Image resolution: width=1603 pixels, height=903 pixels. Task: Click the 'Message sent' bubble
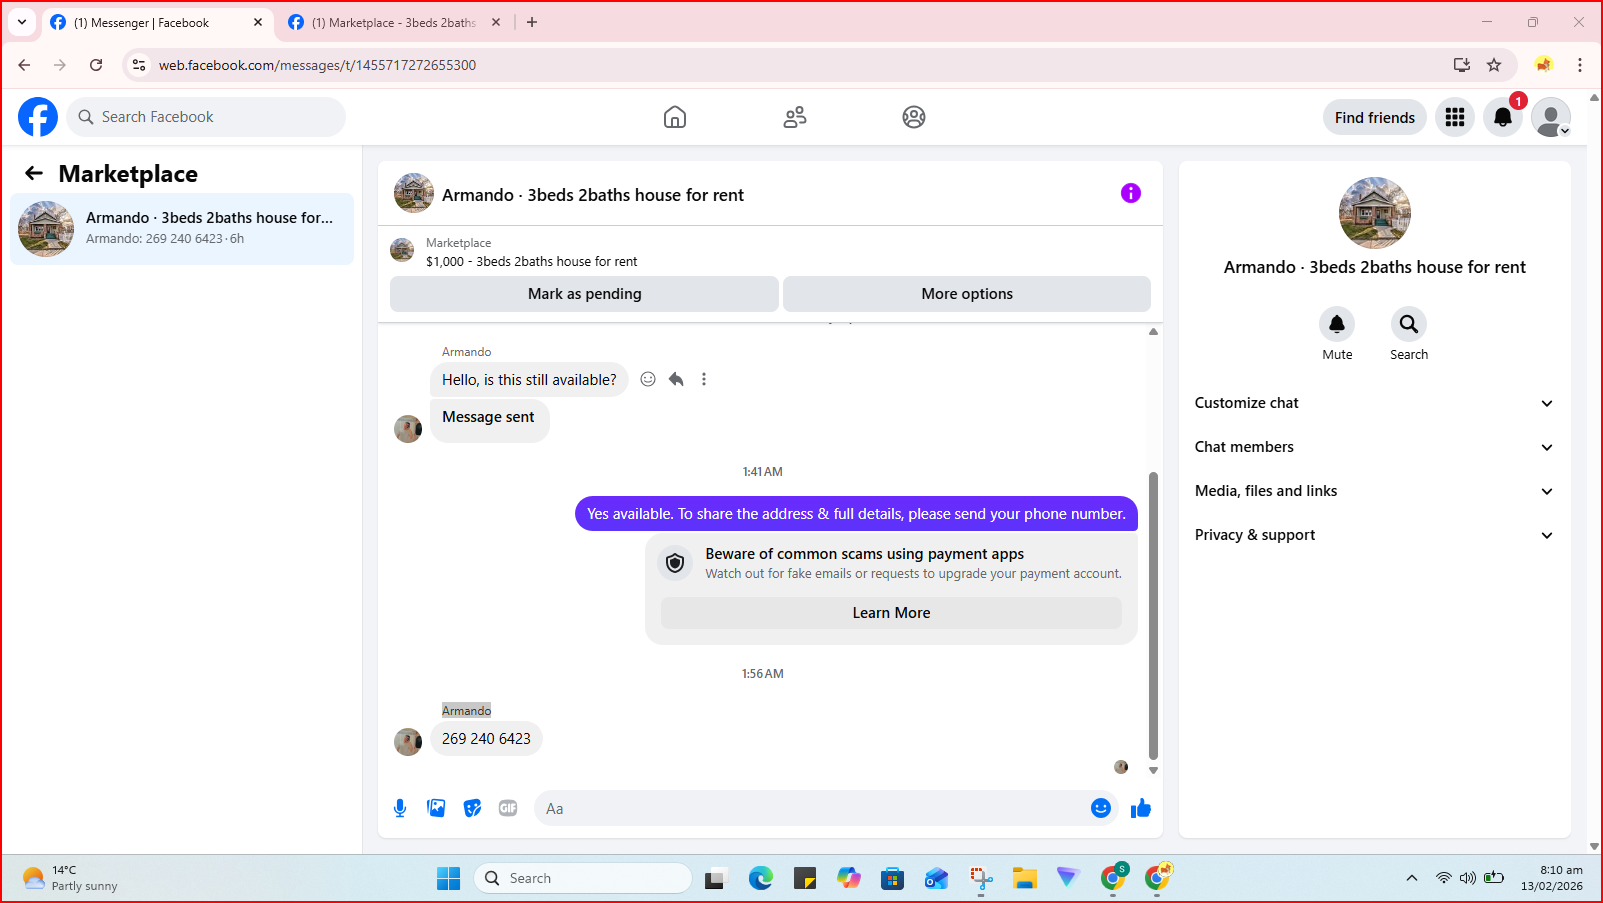pos(489,419)
